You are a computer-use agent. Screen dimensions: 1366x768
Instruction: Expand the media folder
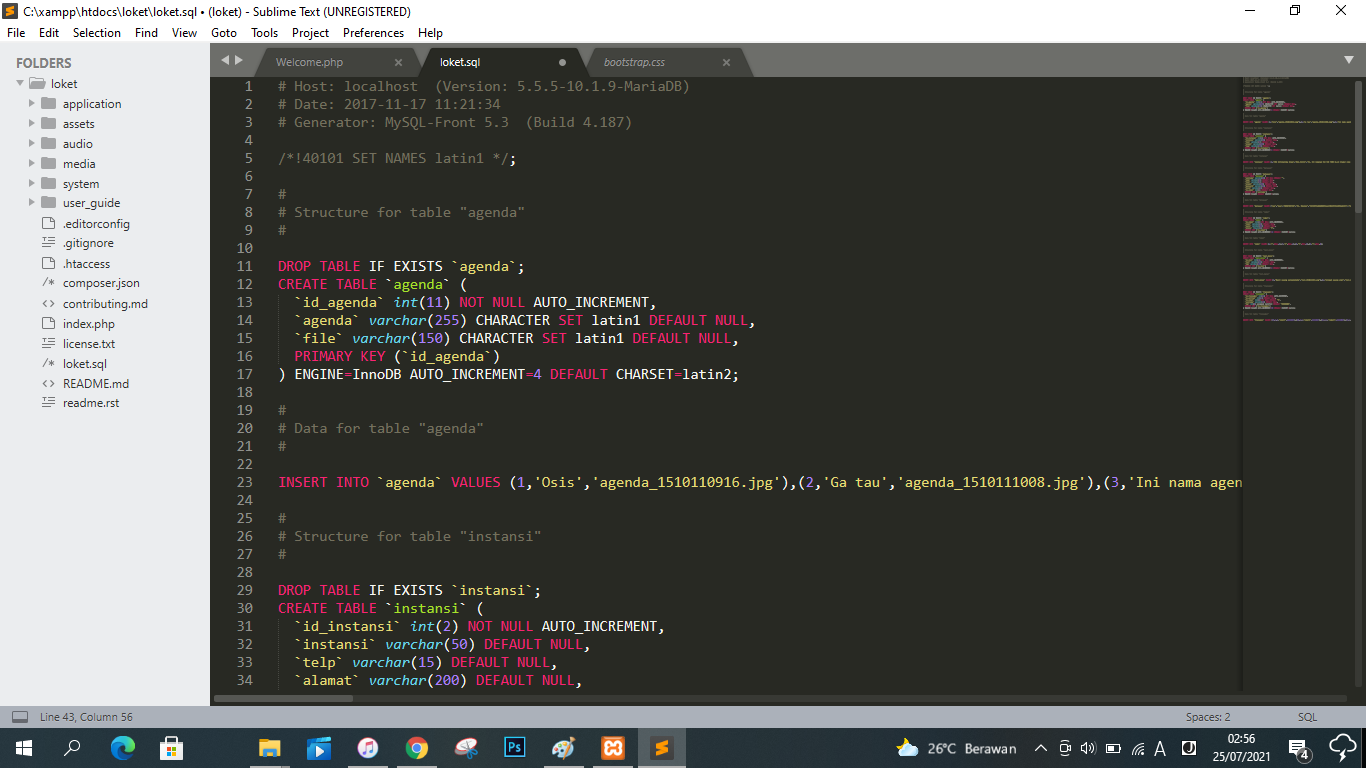[32, 164]
